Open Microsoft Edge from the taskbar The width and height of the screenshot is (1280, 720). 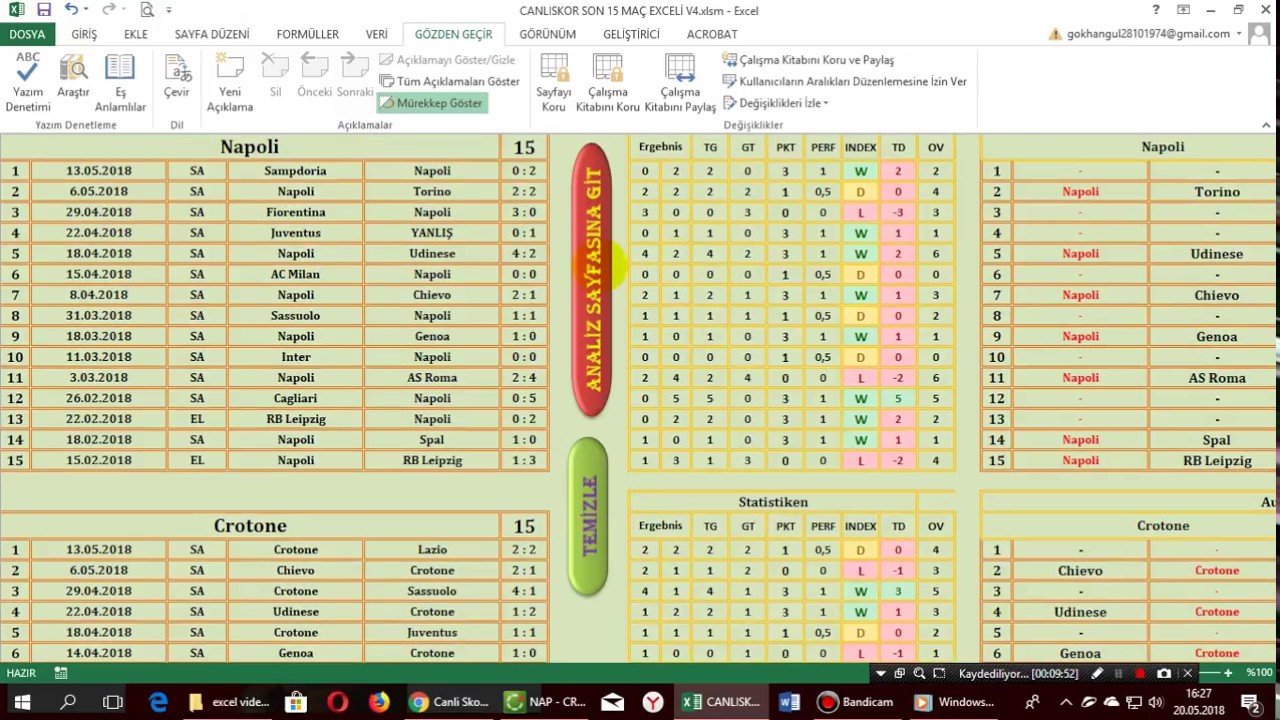pyautogui.click(x=158, y=702)
